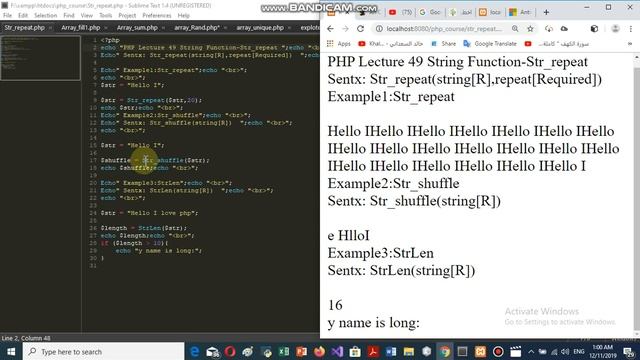The image size is (640, 360).
Task: Open the Preferences menu
Action: 157,16
